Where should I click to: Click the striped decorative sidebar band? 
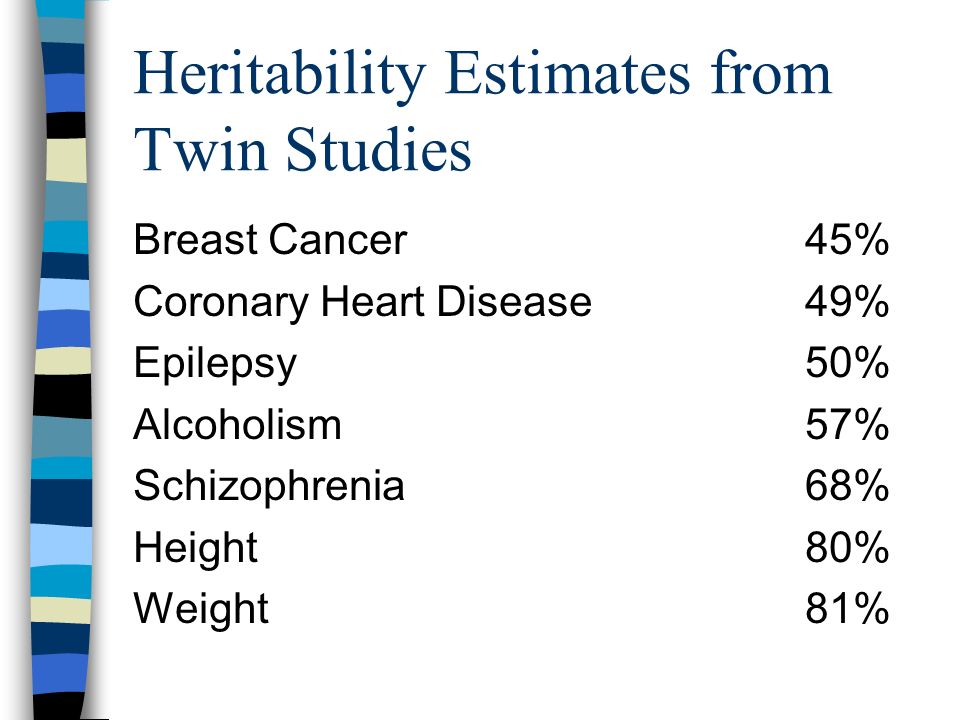click(62, 360)
